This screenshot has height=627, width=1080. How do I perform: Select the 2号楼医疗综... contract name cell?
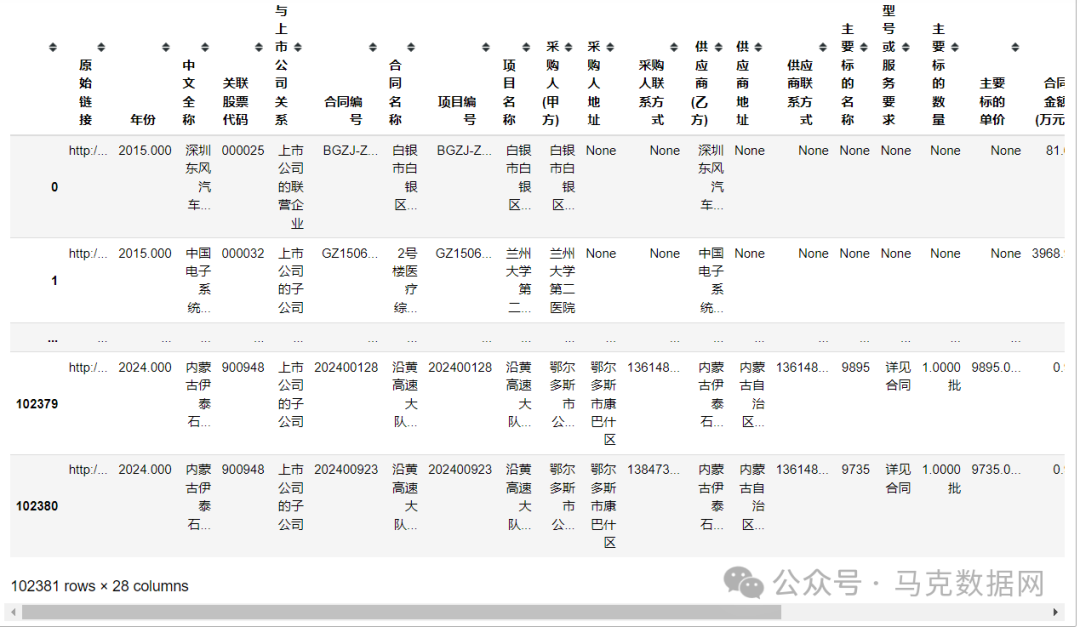click(x=405, y=280)
